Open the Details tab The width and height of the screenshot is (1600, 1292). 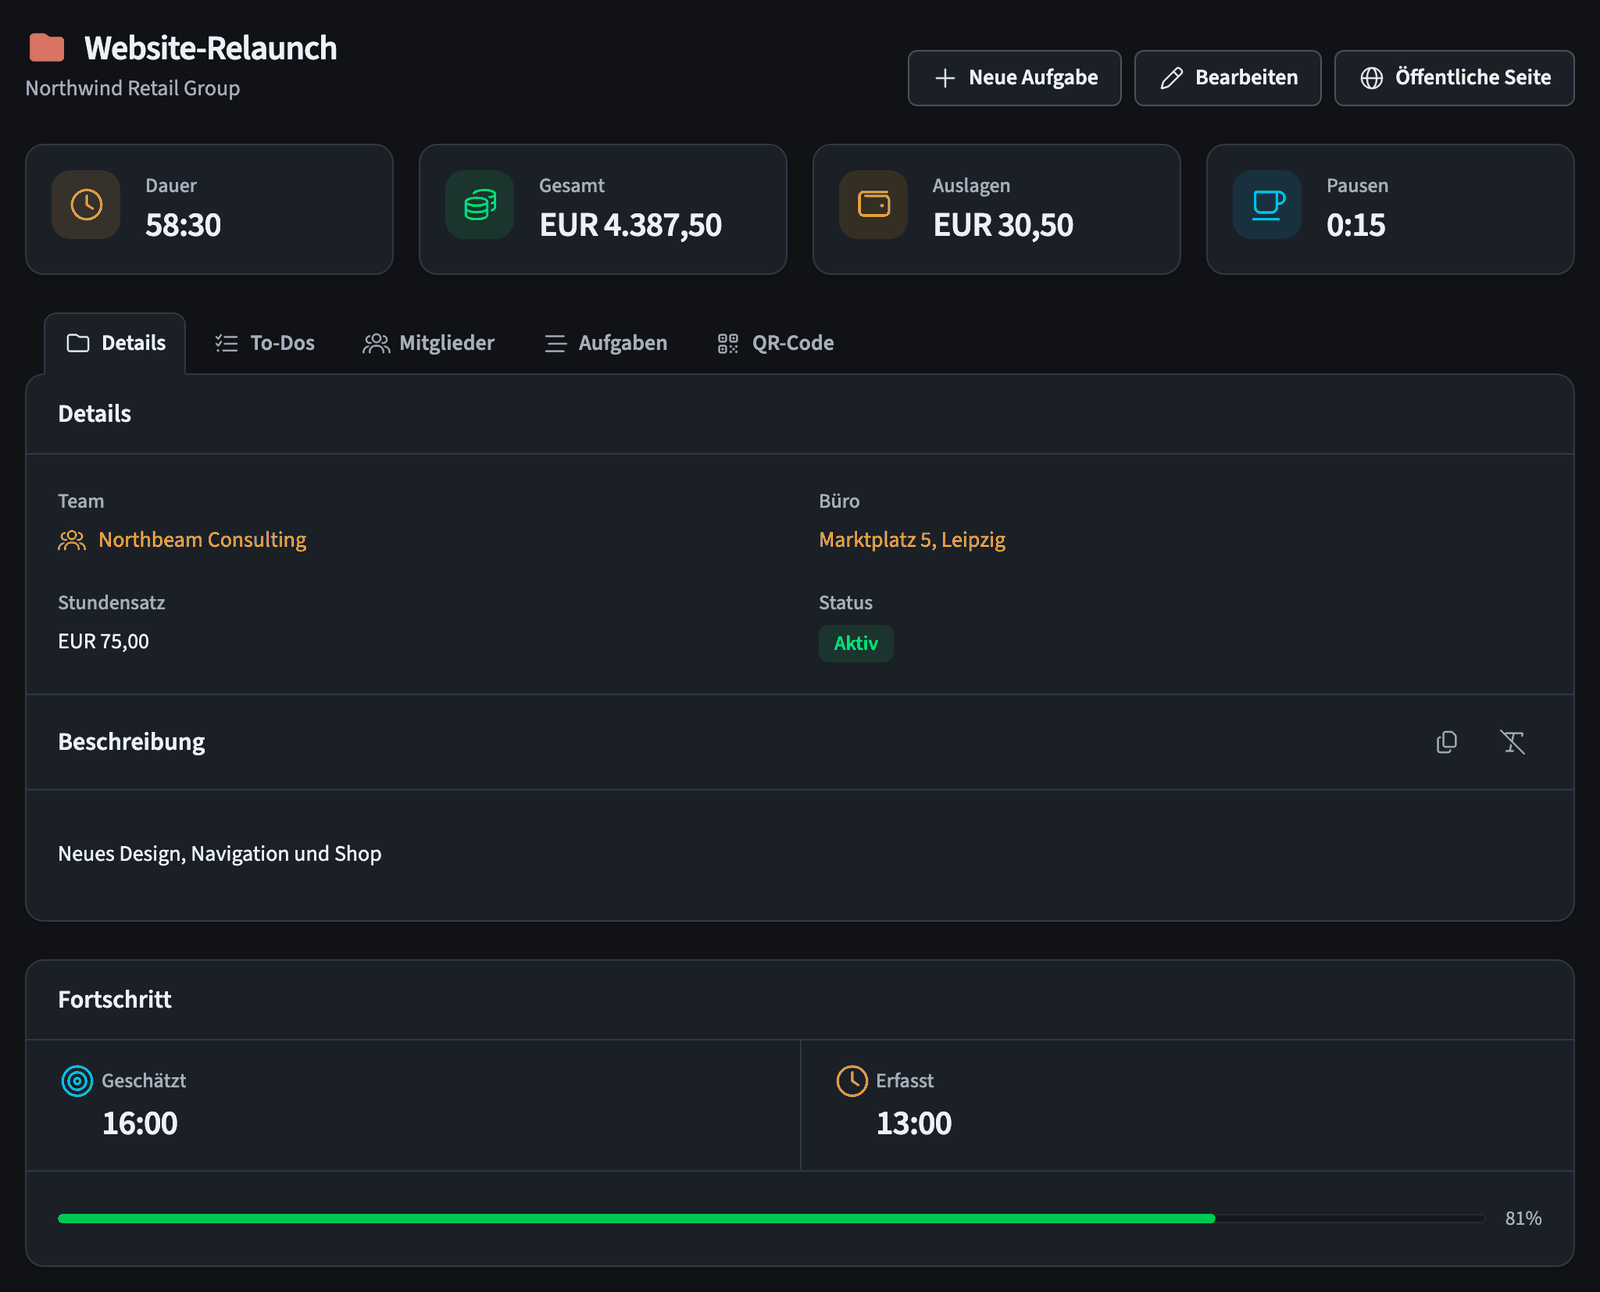point(116,343)
